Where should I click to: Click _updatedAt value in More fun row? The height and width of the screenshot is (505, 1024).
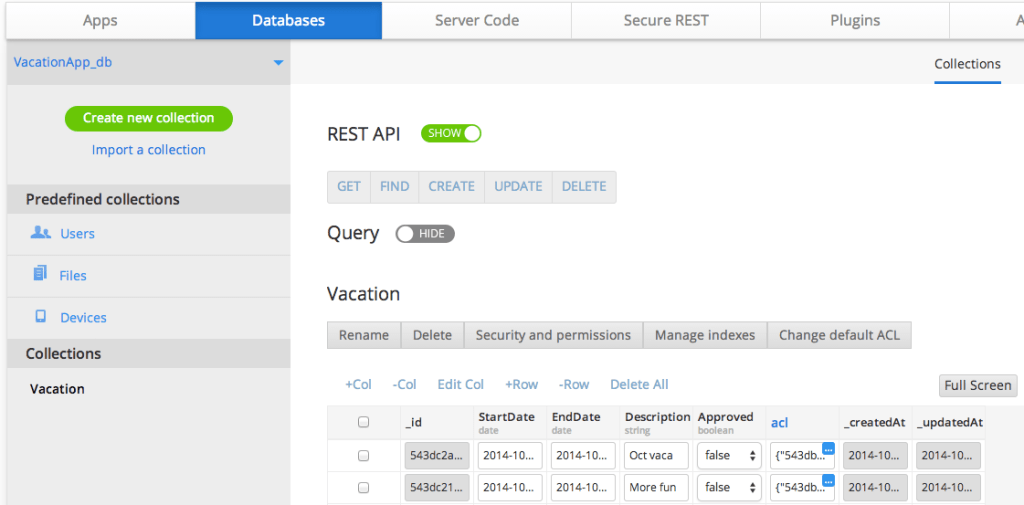948,487
